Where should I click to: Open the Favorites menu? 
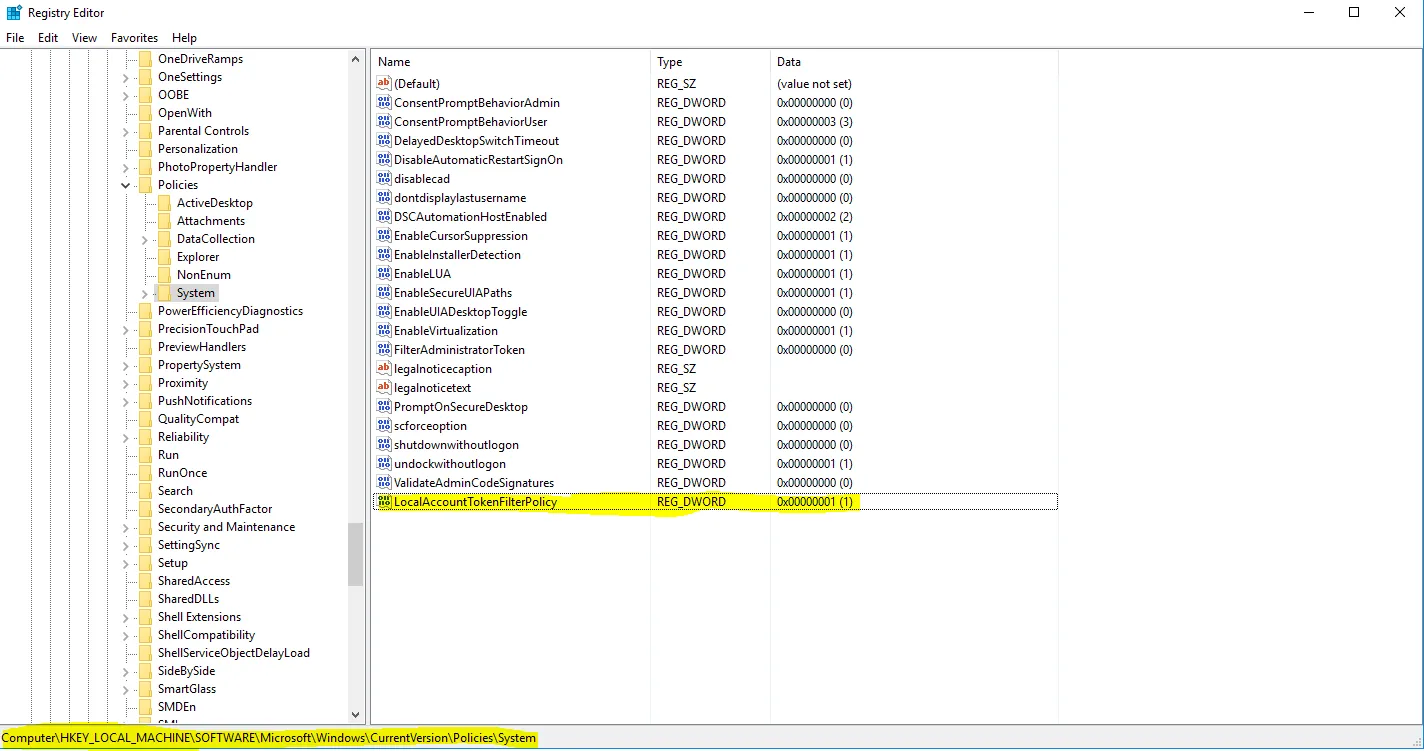(135, 38)
